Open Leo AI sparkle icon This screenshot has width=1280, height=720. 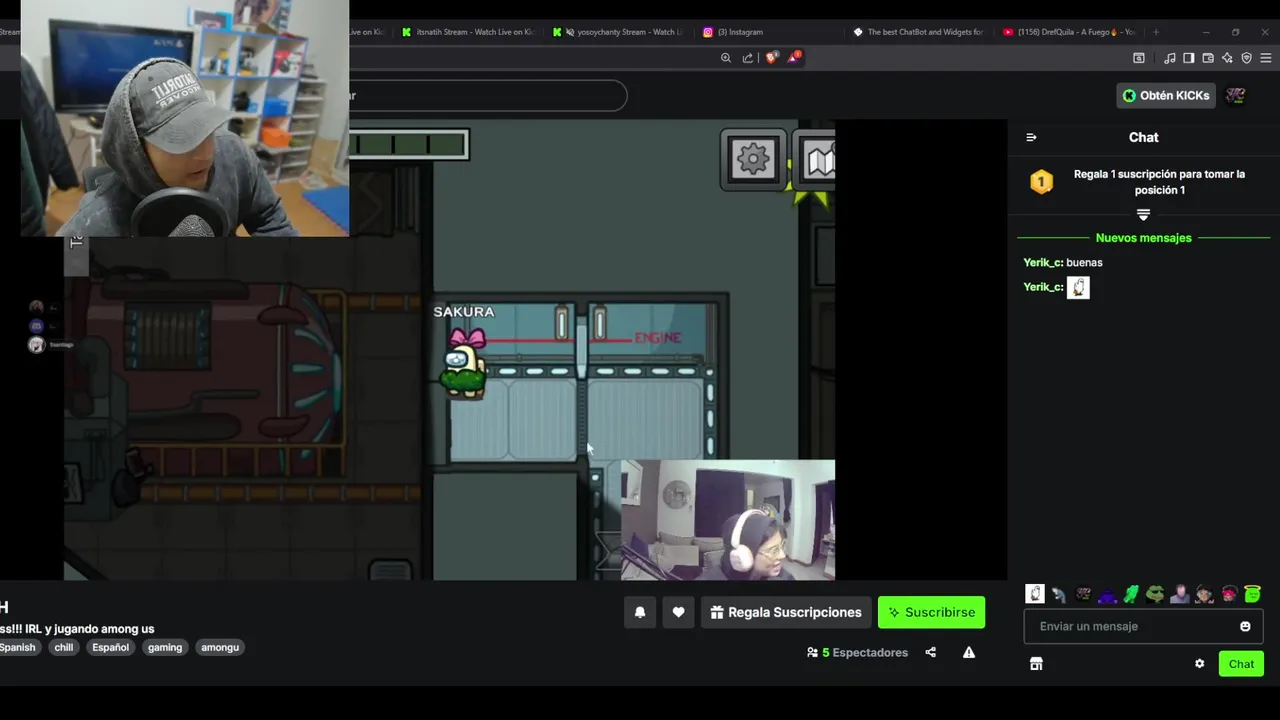[x=1227, y=58]
